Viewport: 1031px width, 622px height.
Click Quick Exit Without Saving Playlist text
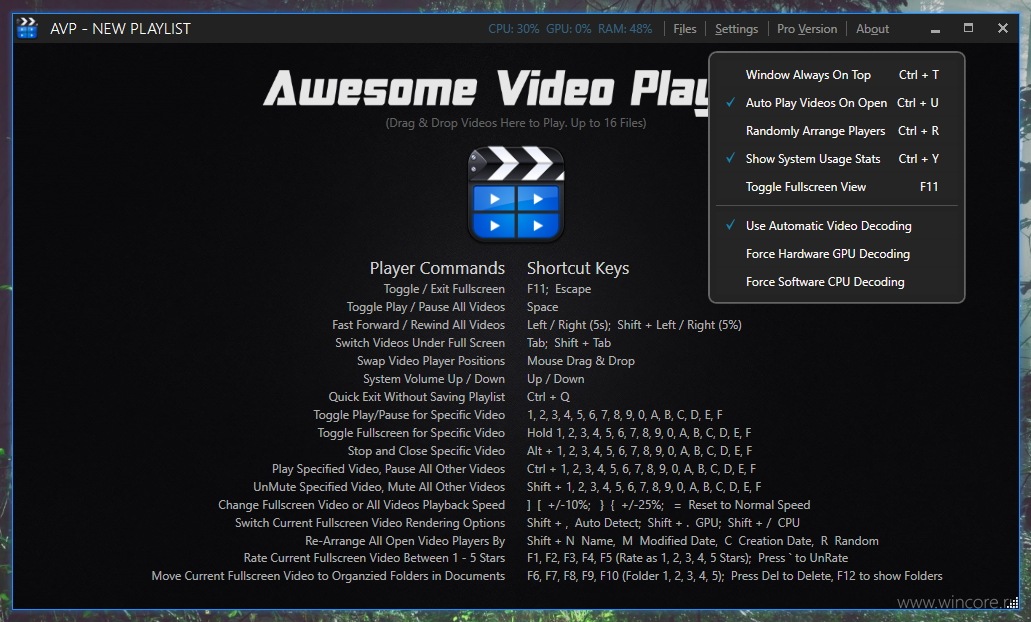(x=417, y=397)
